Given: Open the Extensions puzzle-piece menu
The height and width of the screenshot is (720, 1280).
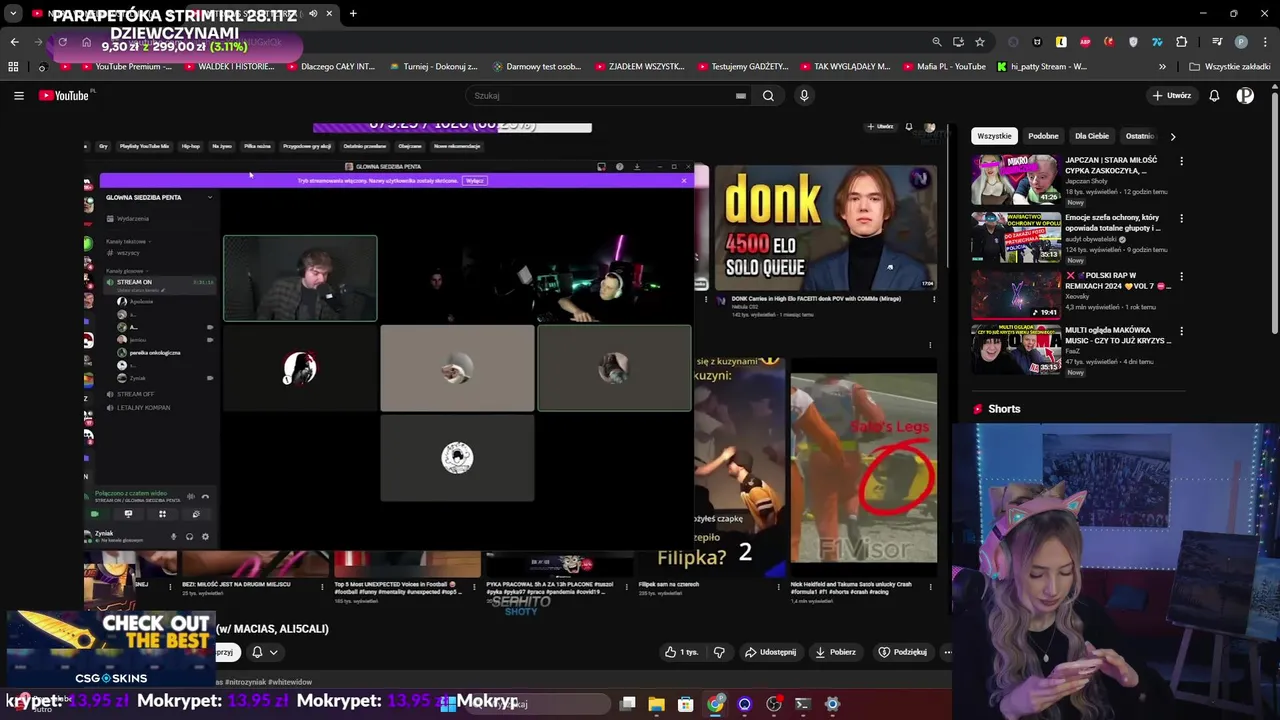Looking at the screenshot, I should click(1182, 42).
